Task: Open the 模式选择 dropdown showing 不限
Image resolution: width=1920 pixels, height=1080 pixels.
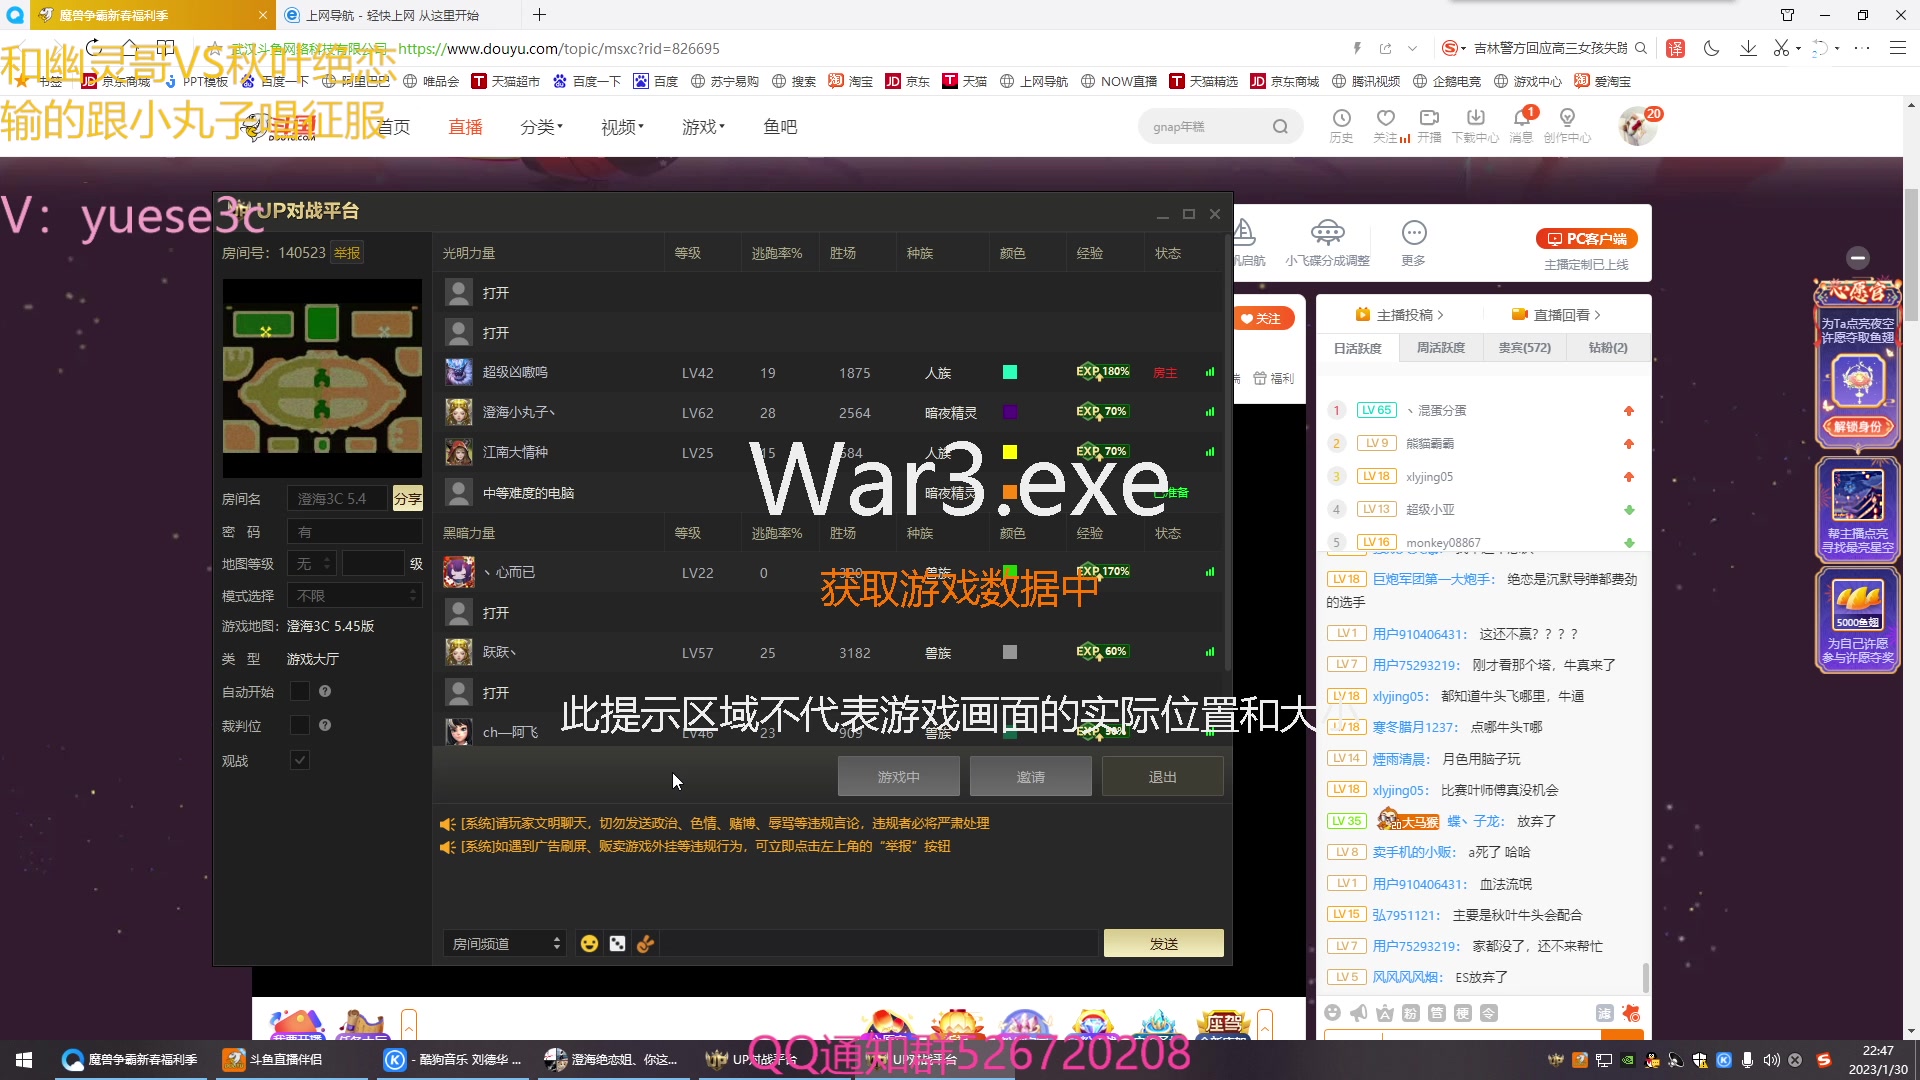Action: pyautogui.click(x=354, y=596)
